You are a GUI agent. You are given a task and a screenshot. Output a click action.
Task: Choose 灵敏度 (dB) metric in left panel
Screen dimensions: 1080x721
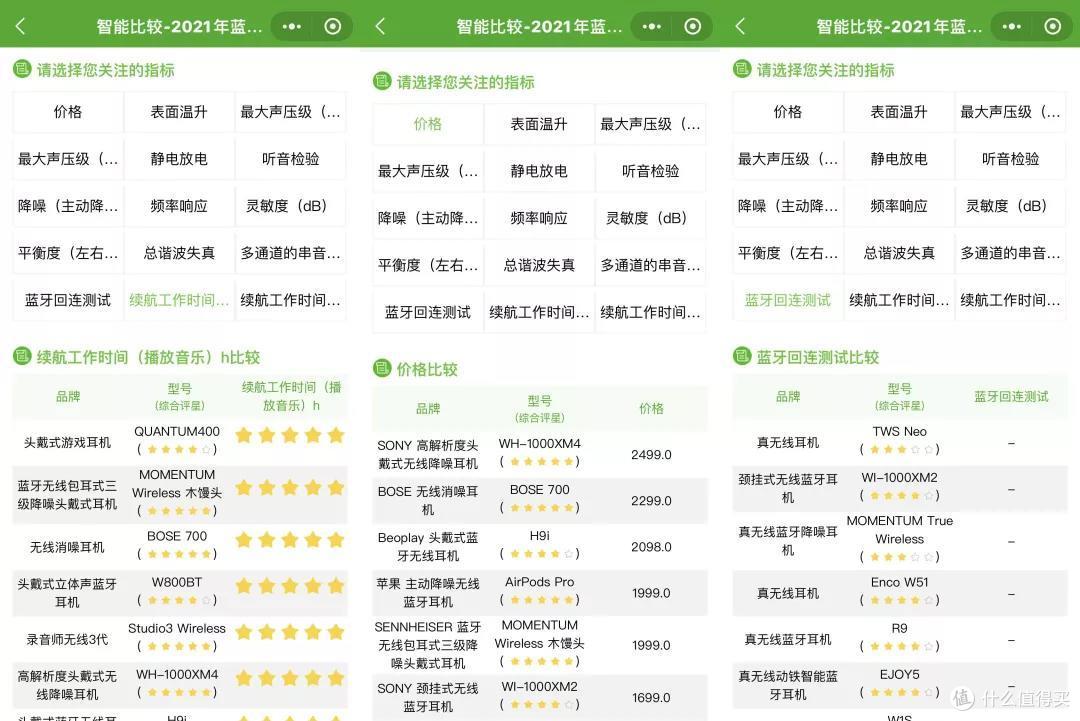(291, 206)
